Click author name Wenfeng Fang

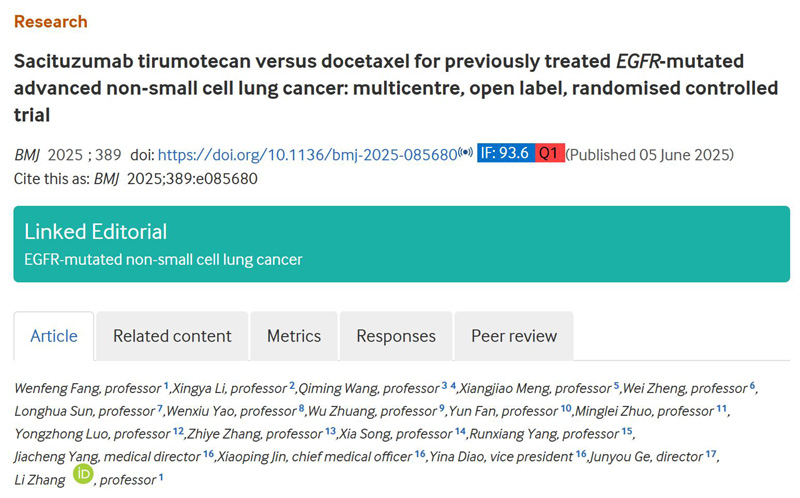[48, 388]
